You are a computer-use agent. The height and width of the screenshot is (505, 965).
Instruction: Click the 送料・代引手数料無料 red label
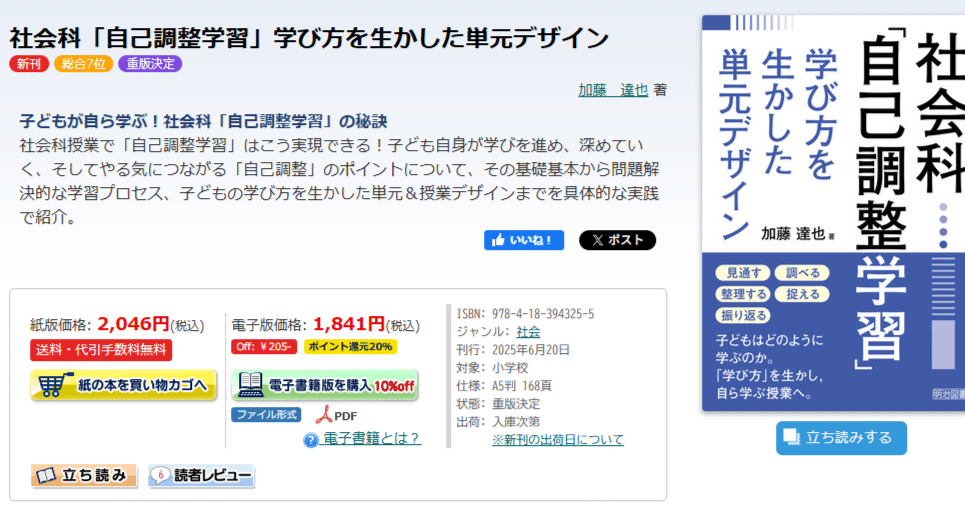point(101,350)
